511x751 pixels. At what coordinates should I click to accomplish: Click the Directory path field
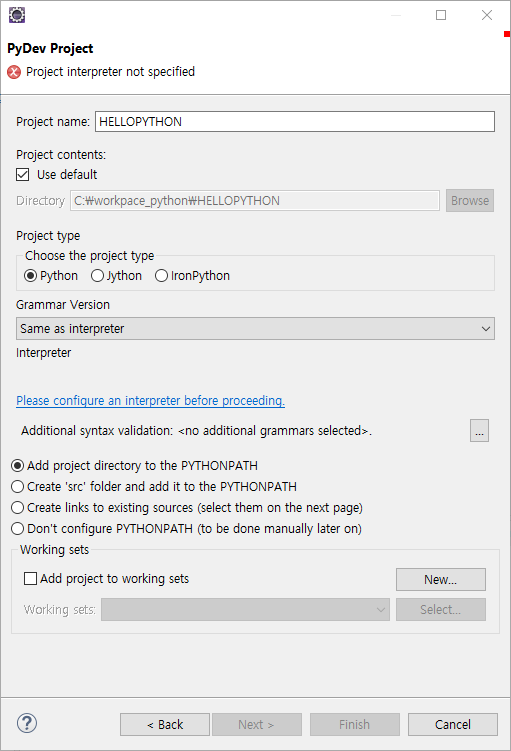[x=255, y=201]
